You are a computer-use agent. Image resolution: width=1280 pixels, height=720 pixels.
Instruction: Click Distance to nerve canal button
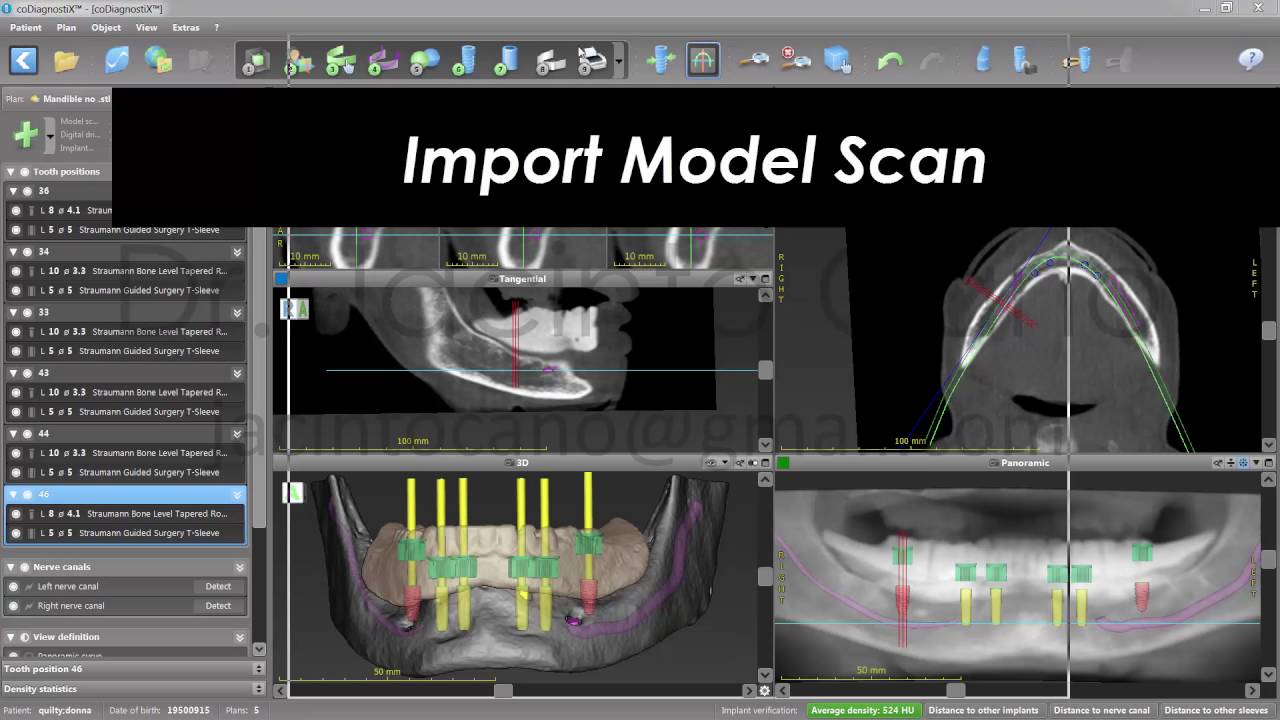(1101, 710)
